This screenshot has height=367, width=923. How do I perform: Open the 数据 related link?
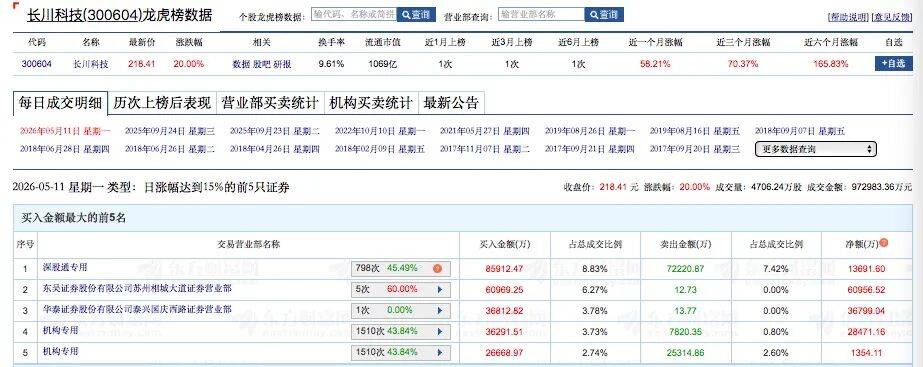241,64
